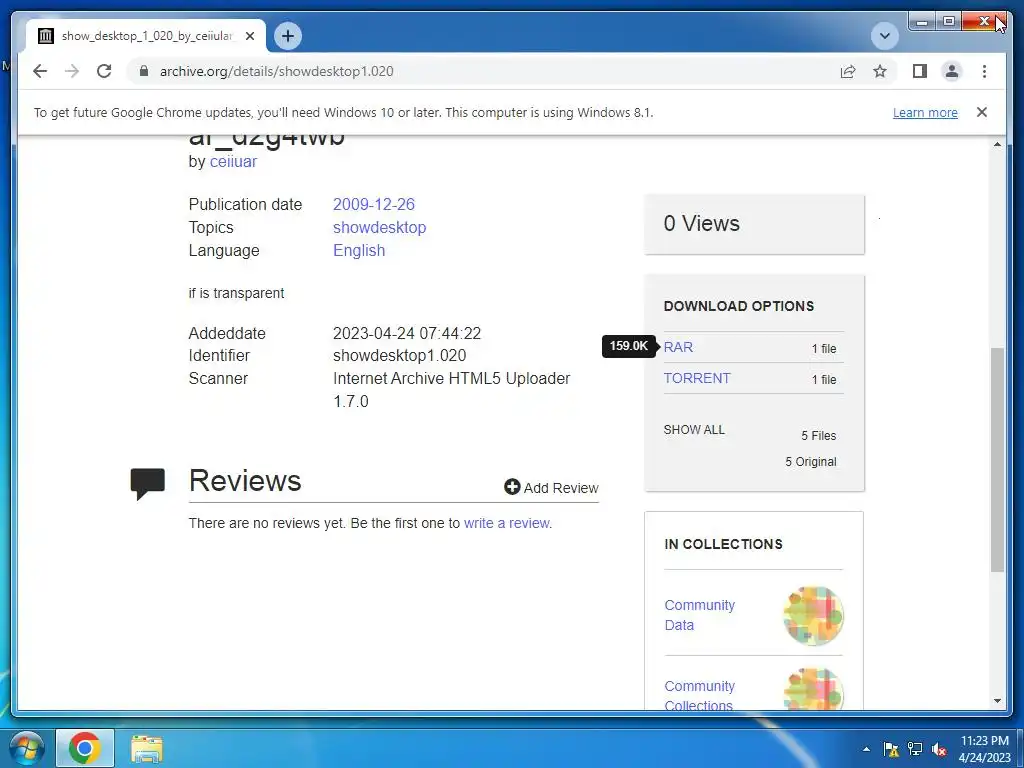Screen dimensions: 1024x768
Task: Open author ceiiuar's profile link
Action: tap(233, 161)
